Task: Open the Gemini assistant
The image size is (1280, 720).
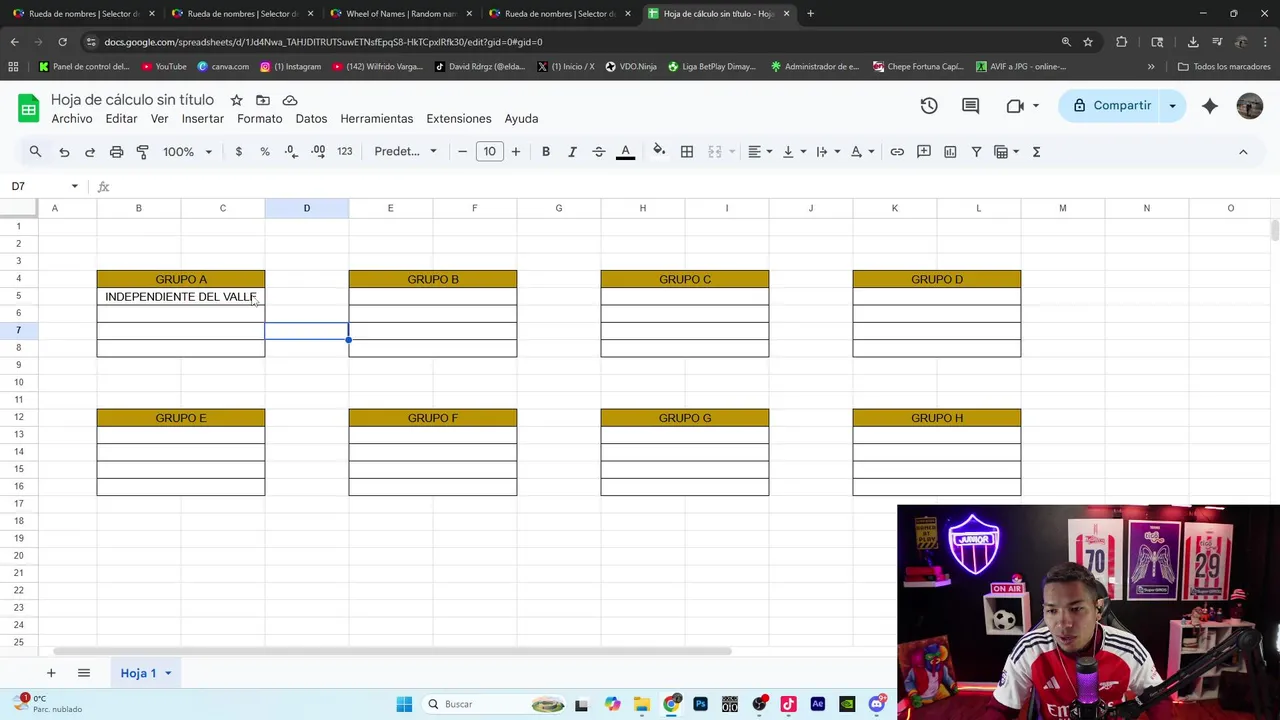Action: pyautogui.click(x=1210, y=106)
